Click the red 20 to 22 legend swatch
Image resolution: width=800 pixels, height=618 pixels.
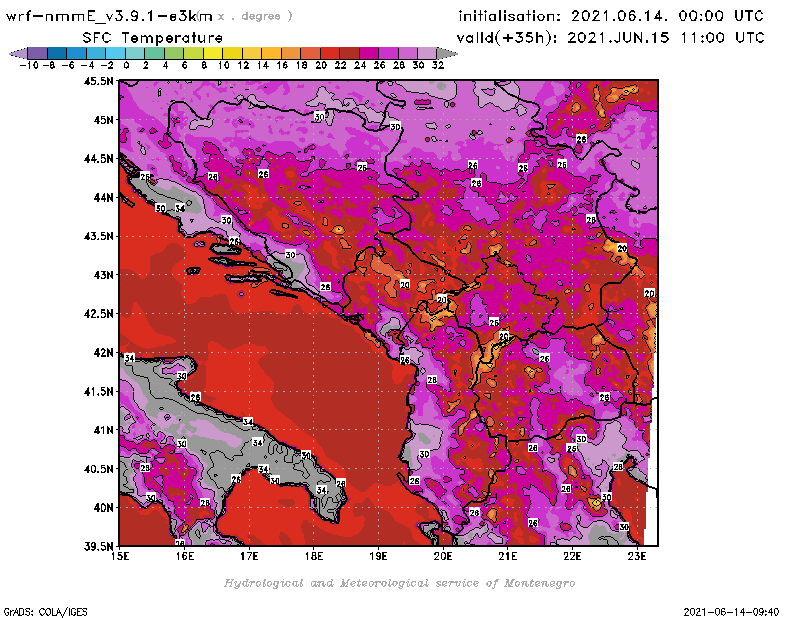pos(330,53)
